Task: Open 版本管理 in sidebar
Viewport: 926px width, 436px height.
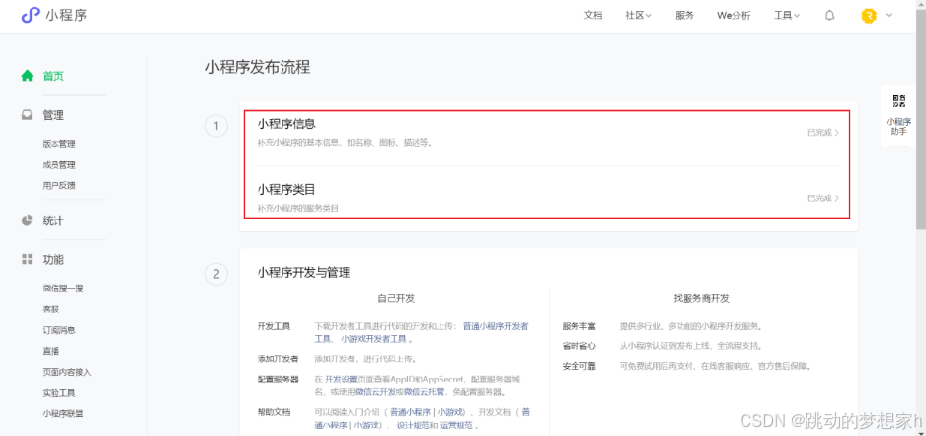Action: coord(59,144)
